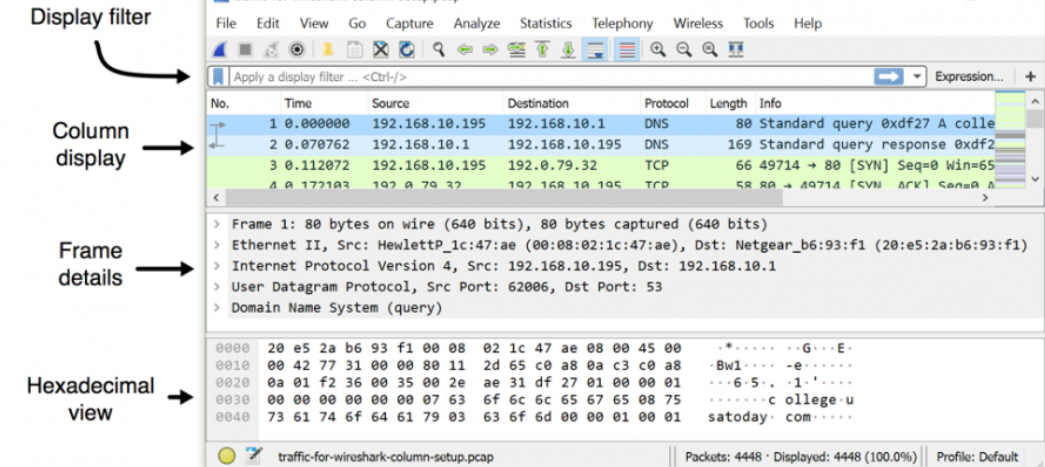
Task: Select packet 2 DNS query response row
Action: click(601, 145)
